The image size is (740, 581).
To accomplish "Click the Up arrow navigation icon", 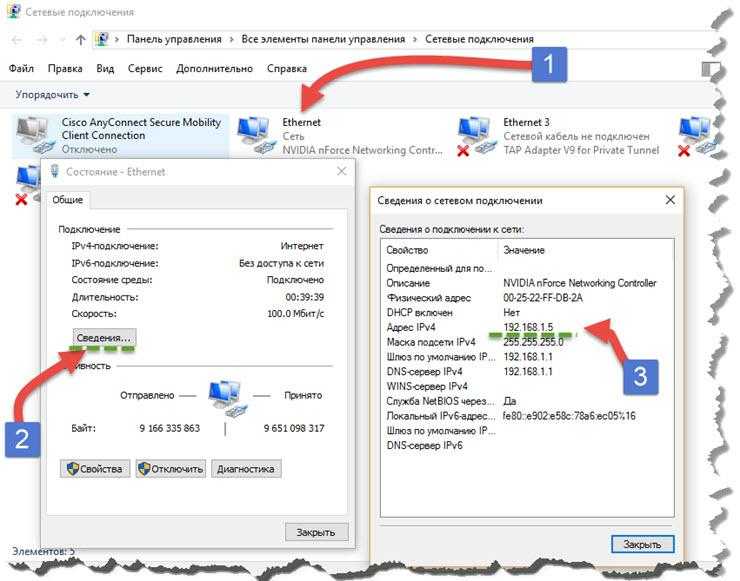I will pyautogui.click(x=80, y=40).
